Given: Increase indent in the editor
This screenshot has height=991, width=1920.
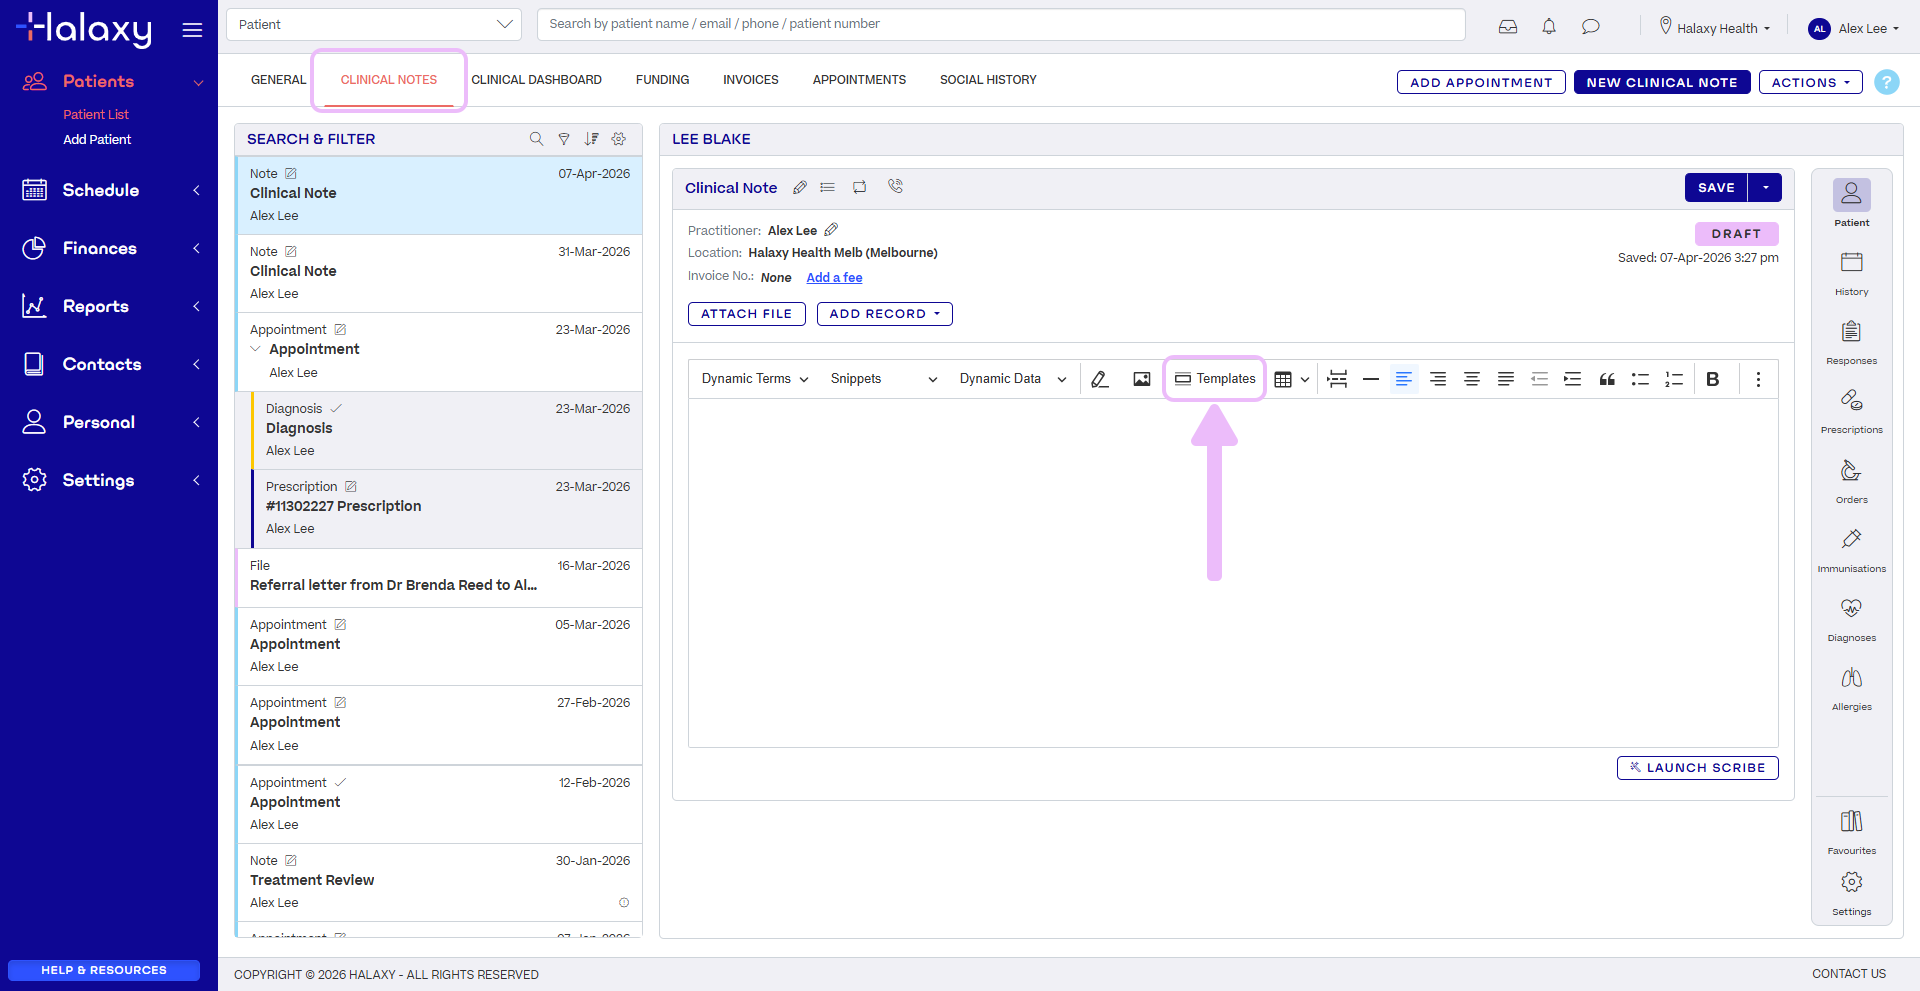Looking at the screenshot, I should (1573, 379).
